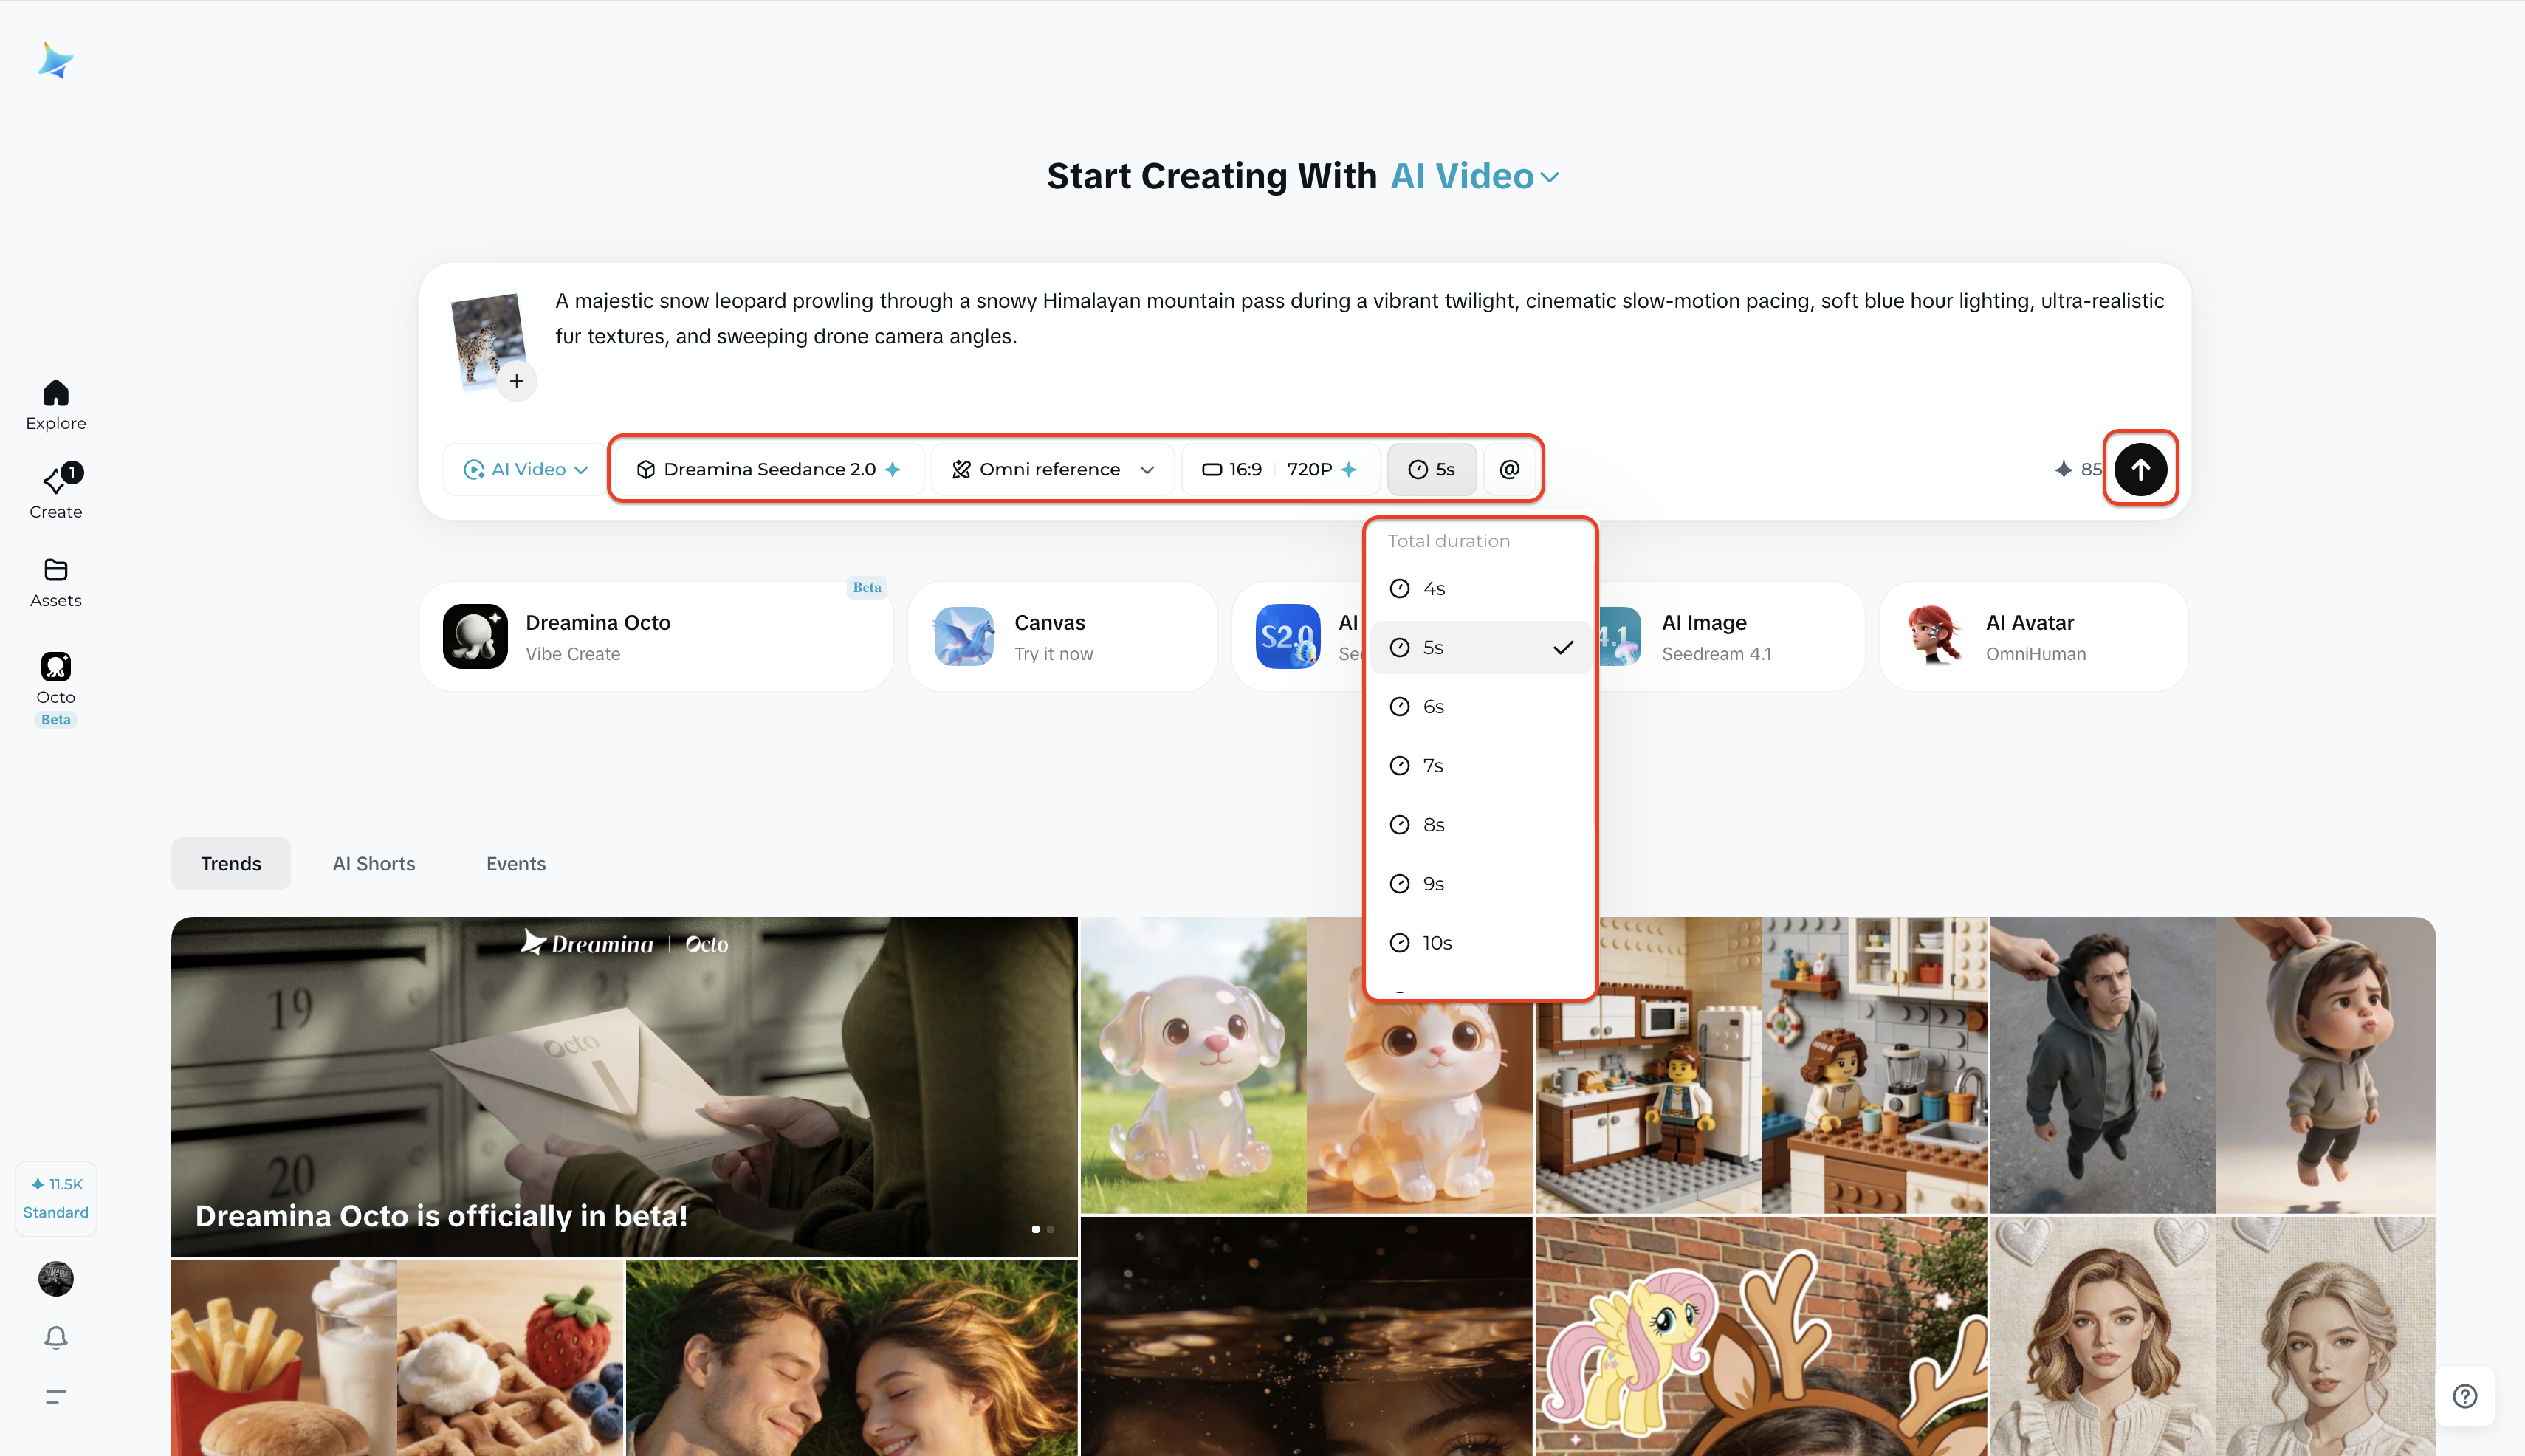Select the 6s duration option

point(1480,706)
